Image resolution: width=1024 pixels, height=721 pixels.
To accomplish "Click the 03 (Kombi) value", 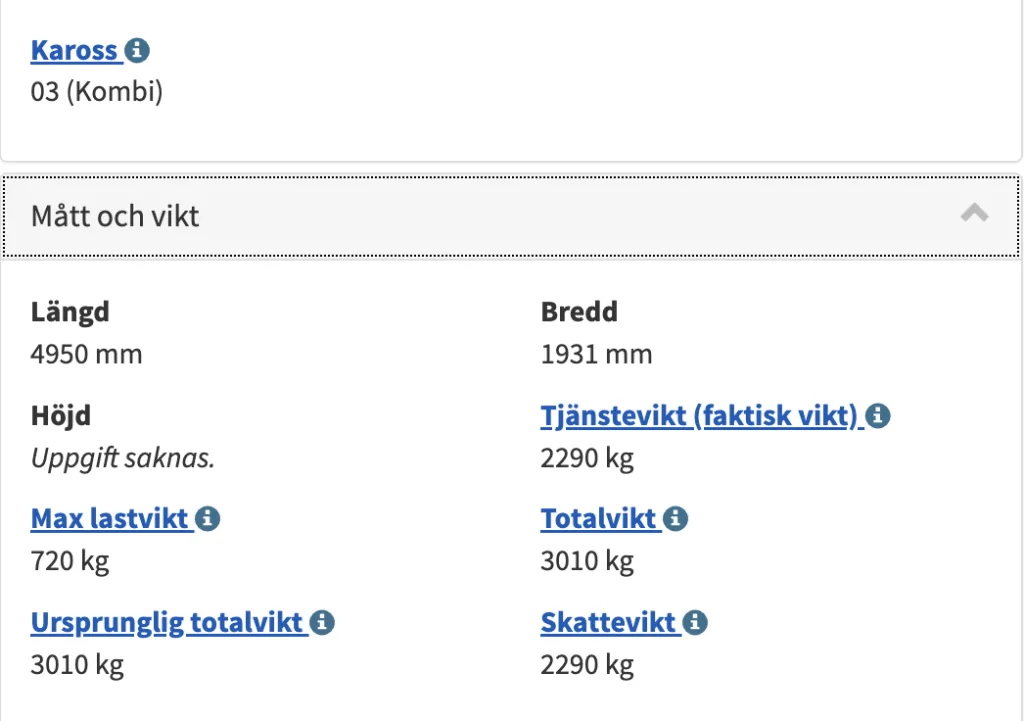I will pyautogui.click(x=97, y=92).
